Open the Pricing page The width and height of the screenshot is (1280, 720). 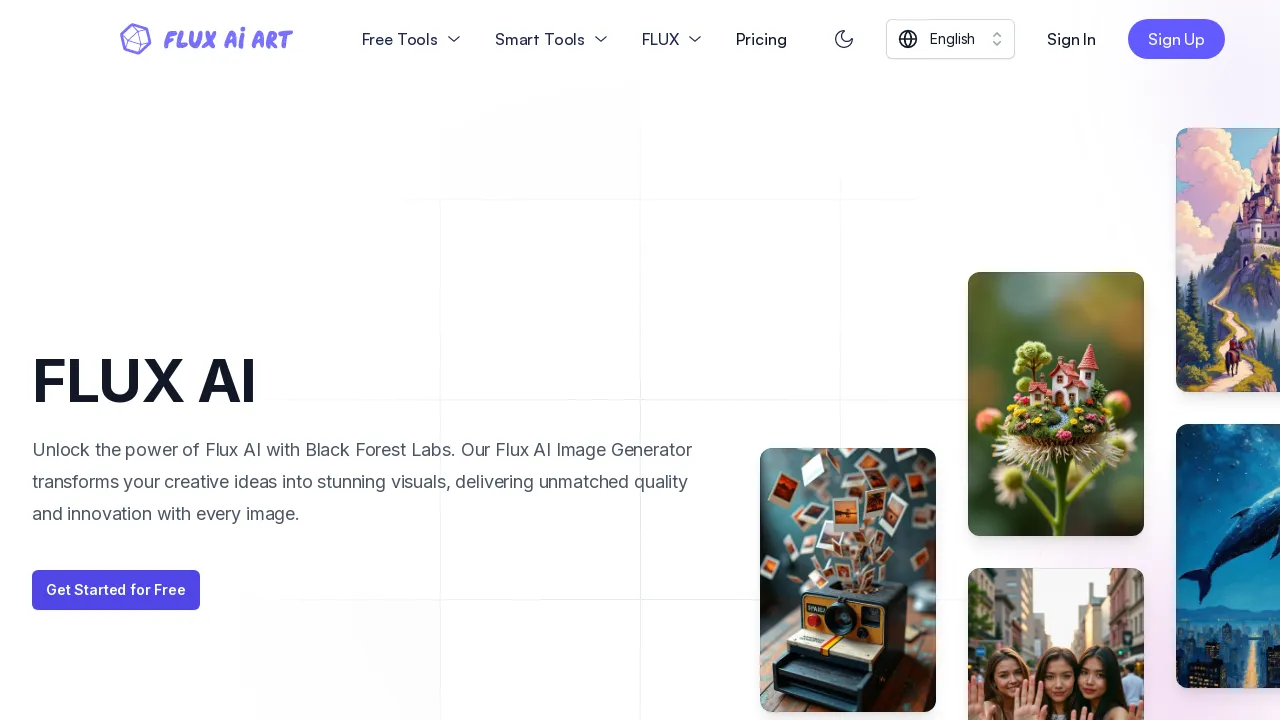coord(761,39)
